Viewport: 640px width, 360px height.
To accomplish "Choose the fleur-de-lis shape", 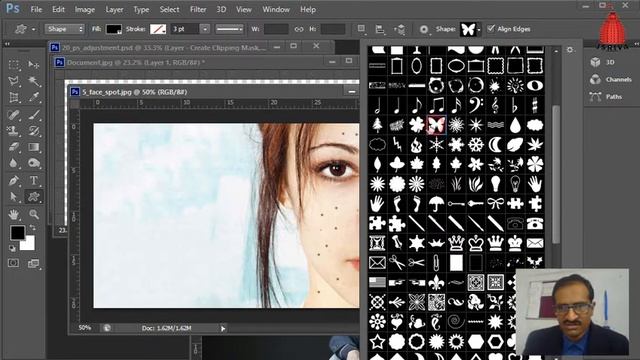I will coord(436,282).
